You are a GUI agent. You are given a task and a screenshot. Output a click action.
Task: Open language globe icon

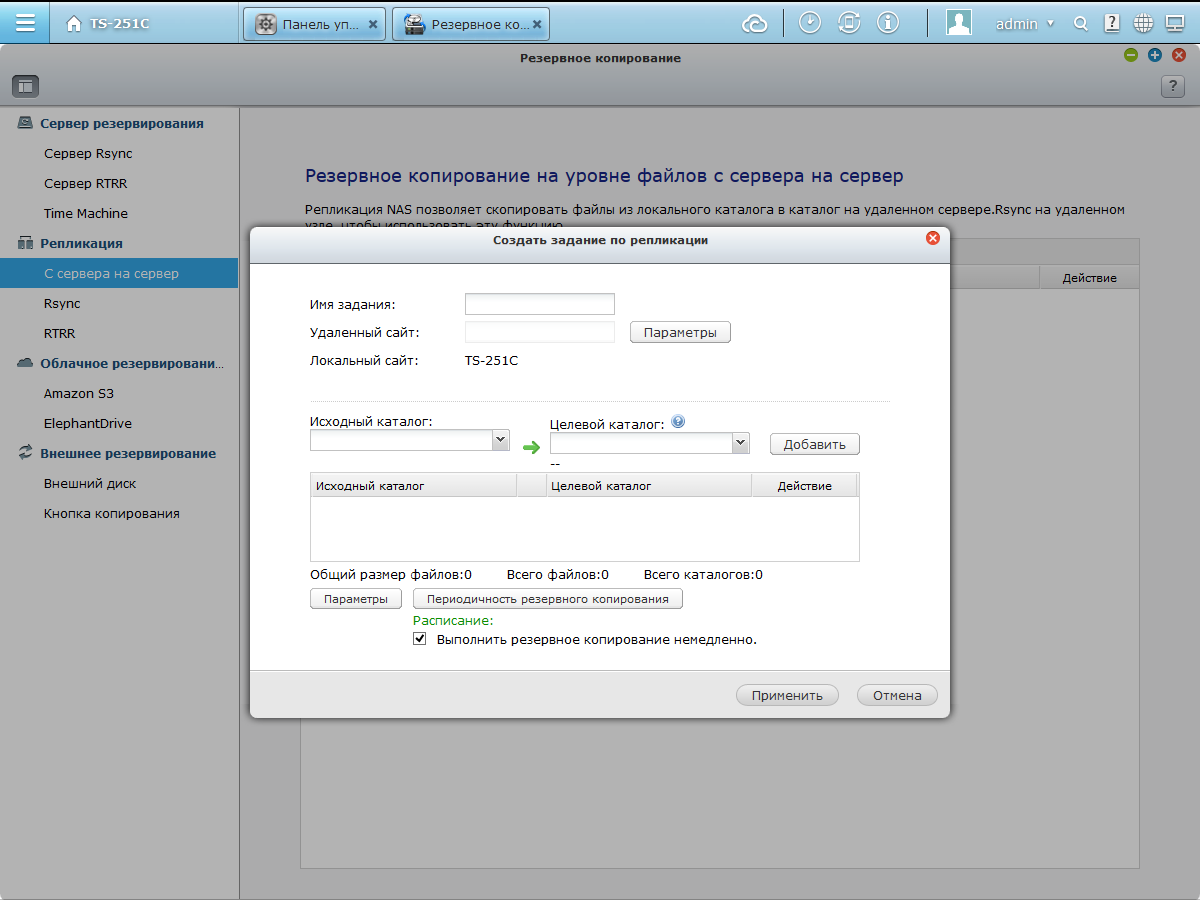(1144, 23)
